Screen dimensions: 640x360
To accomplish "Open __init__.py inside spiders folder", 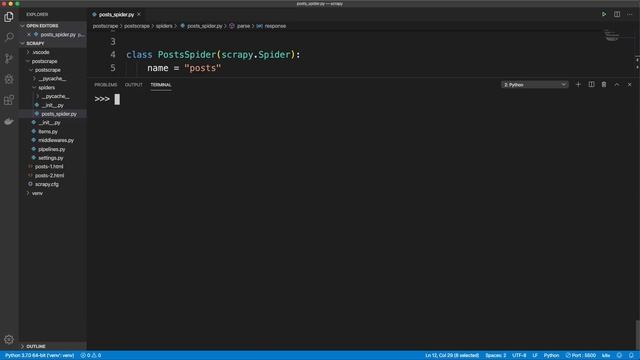I will pos(52,105).
